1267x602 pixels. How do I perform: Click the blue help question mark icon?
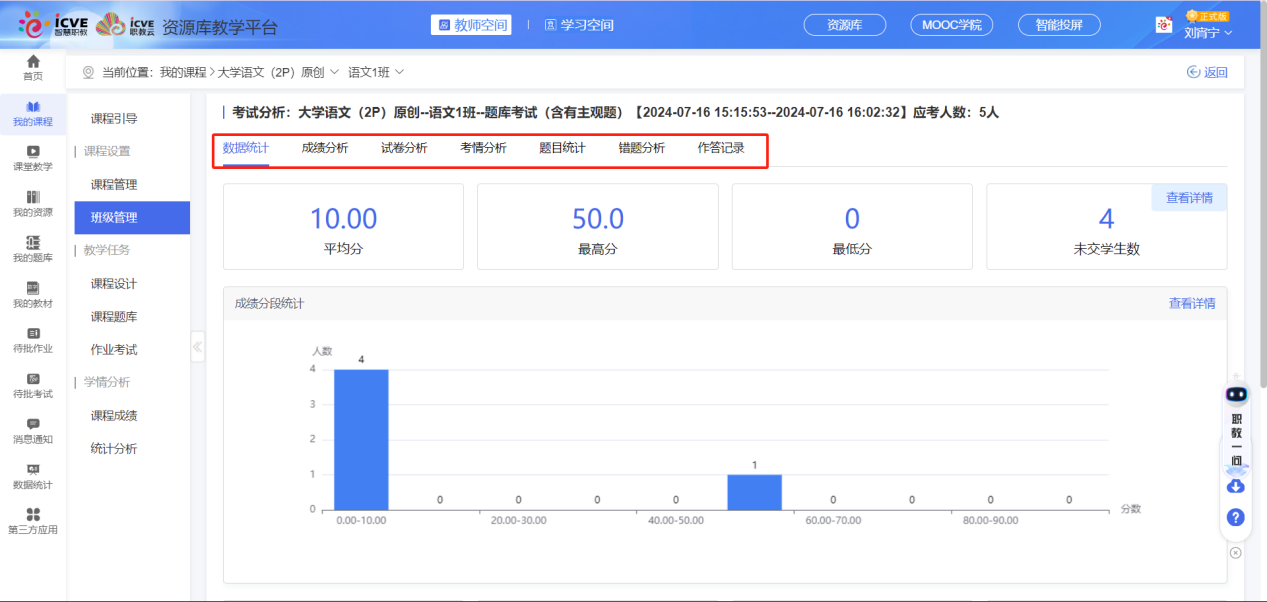[1235, 517]
